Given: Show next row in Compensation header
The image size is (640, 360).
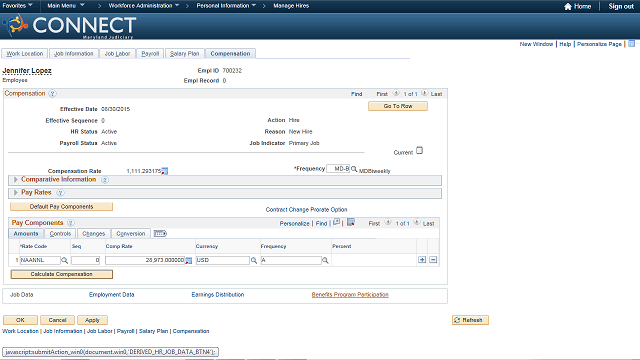Looking at the screenshot, I should 424,93.
